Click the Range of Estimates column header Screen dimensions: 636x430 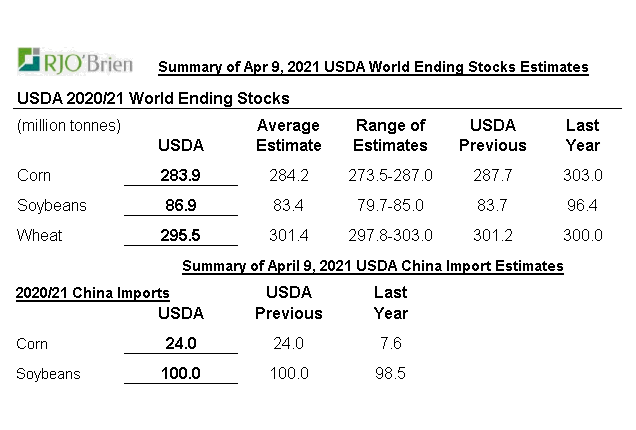[390, 135]
